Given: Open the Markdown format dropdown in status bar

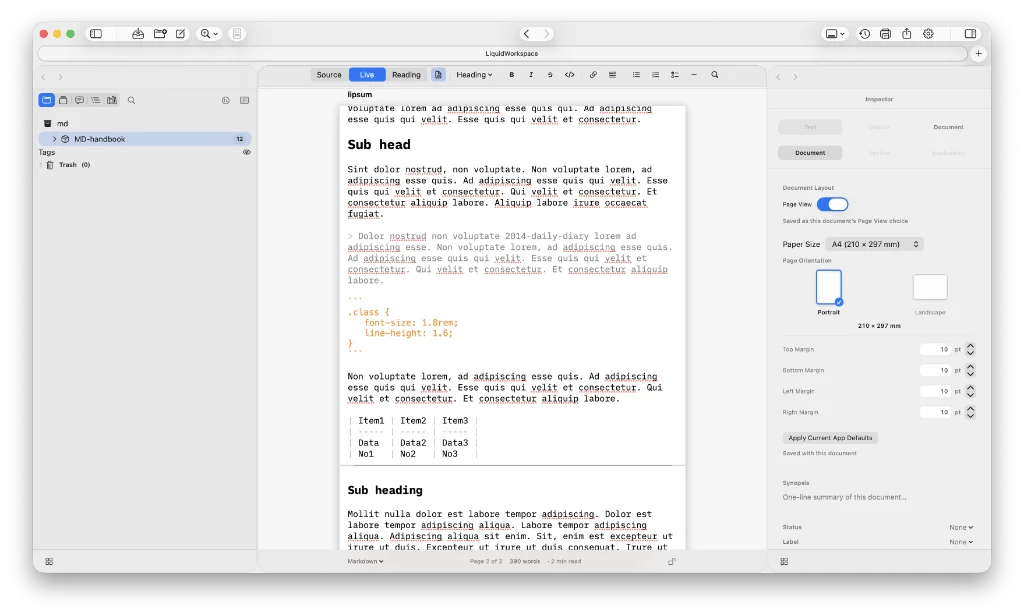Looking at the screenshot, I should click(x=365, y=561).
